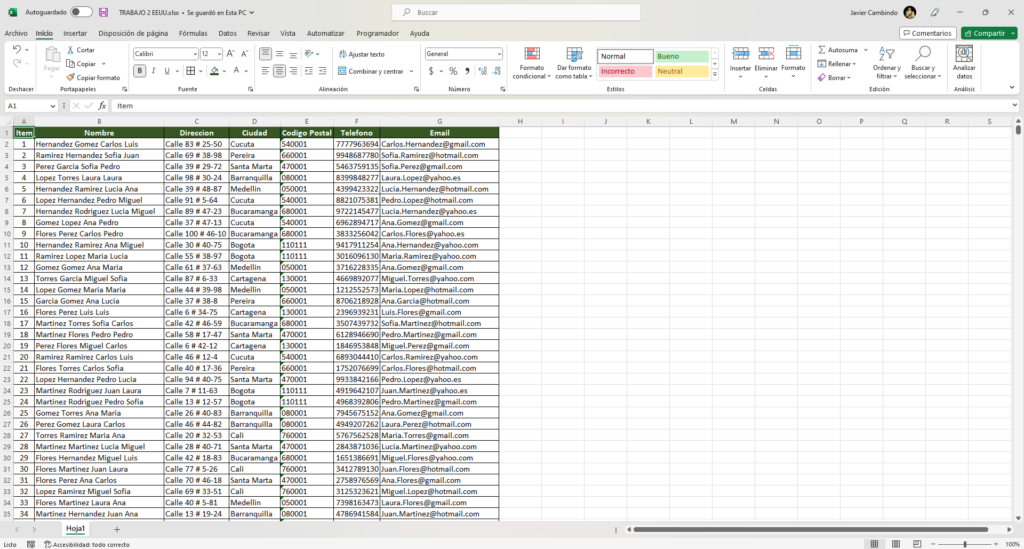Open the Combinar y centrar dropdown arrow
This screenshot has width=1024, height=549.
(x=412, y=71)
